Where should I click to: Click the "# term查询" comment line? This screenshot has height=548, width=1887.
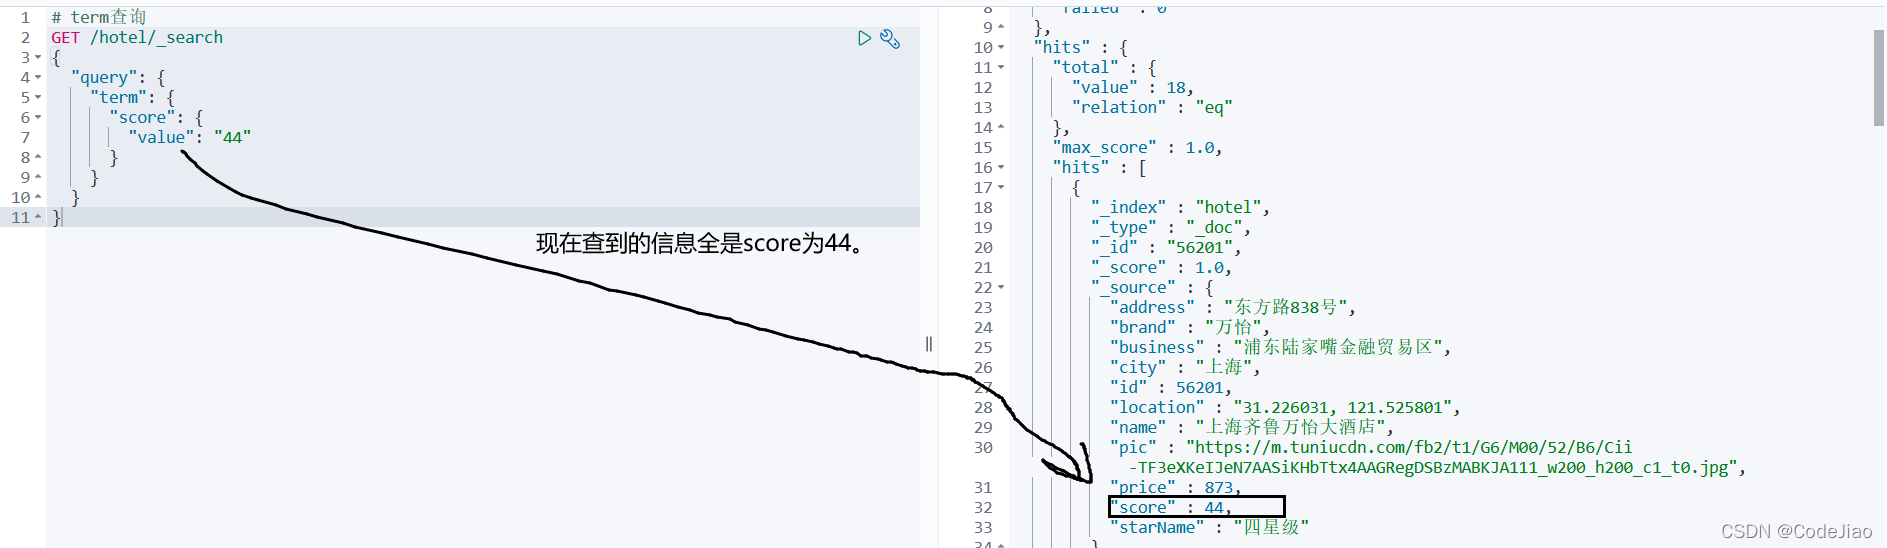point(99,17)
